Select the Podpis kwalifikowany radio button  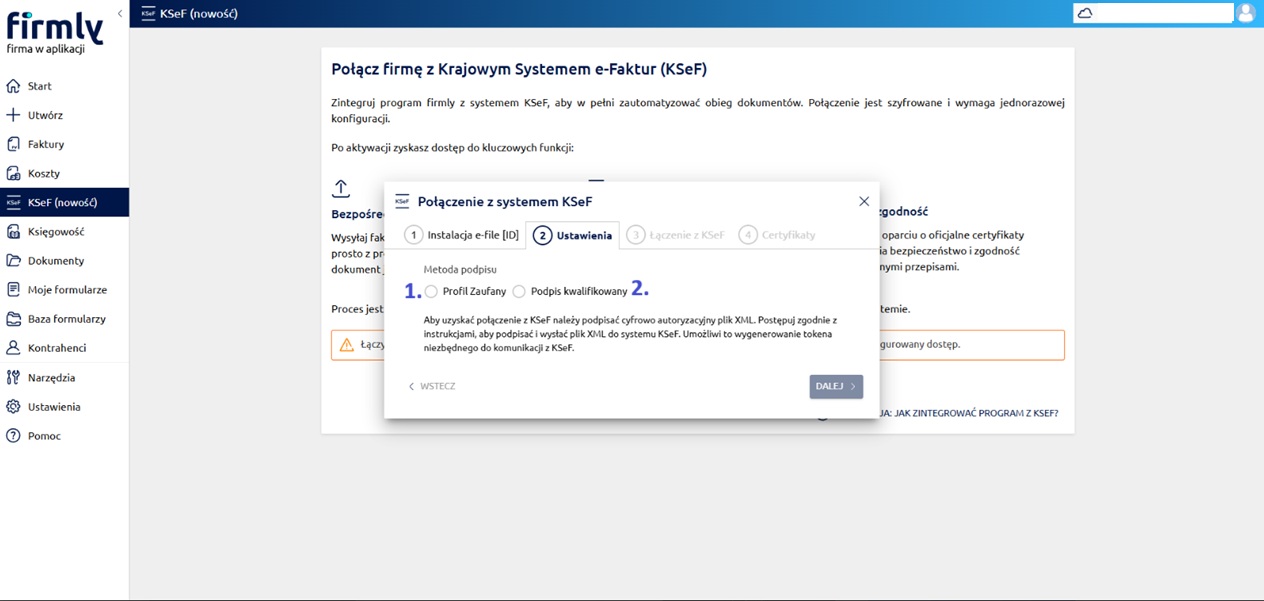click(519, 292)
